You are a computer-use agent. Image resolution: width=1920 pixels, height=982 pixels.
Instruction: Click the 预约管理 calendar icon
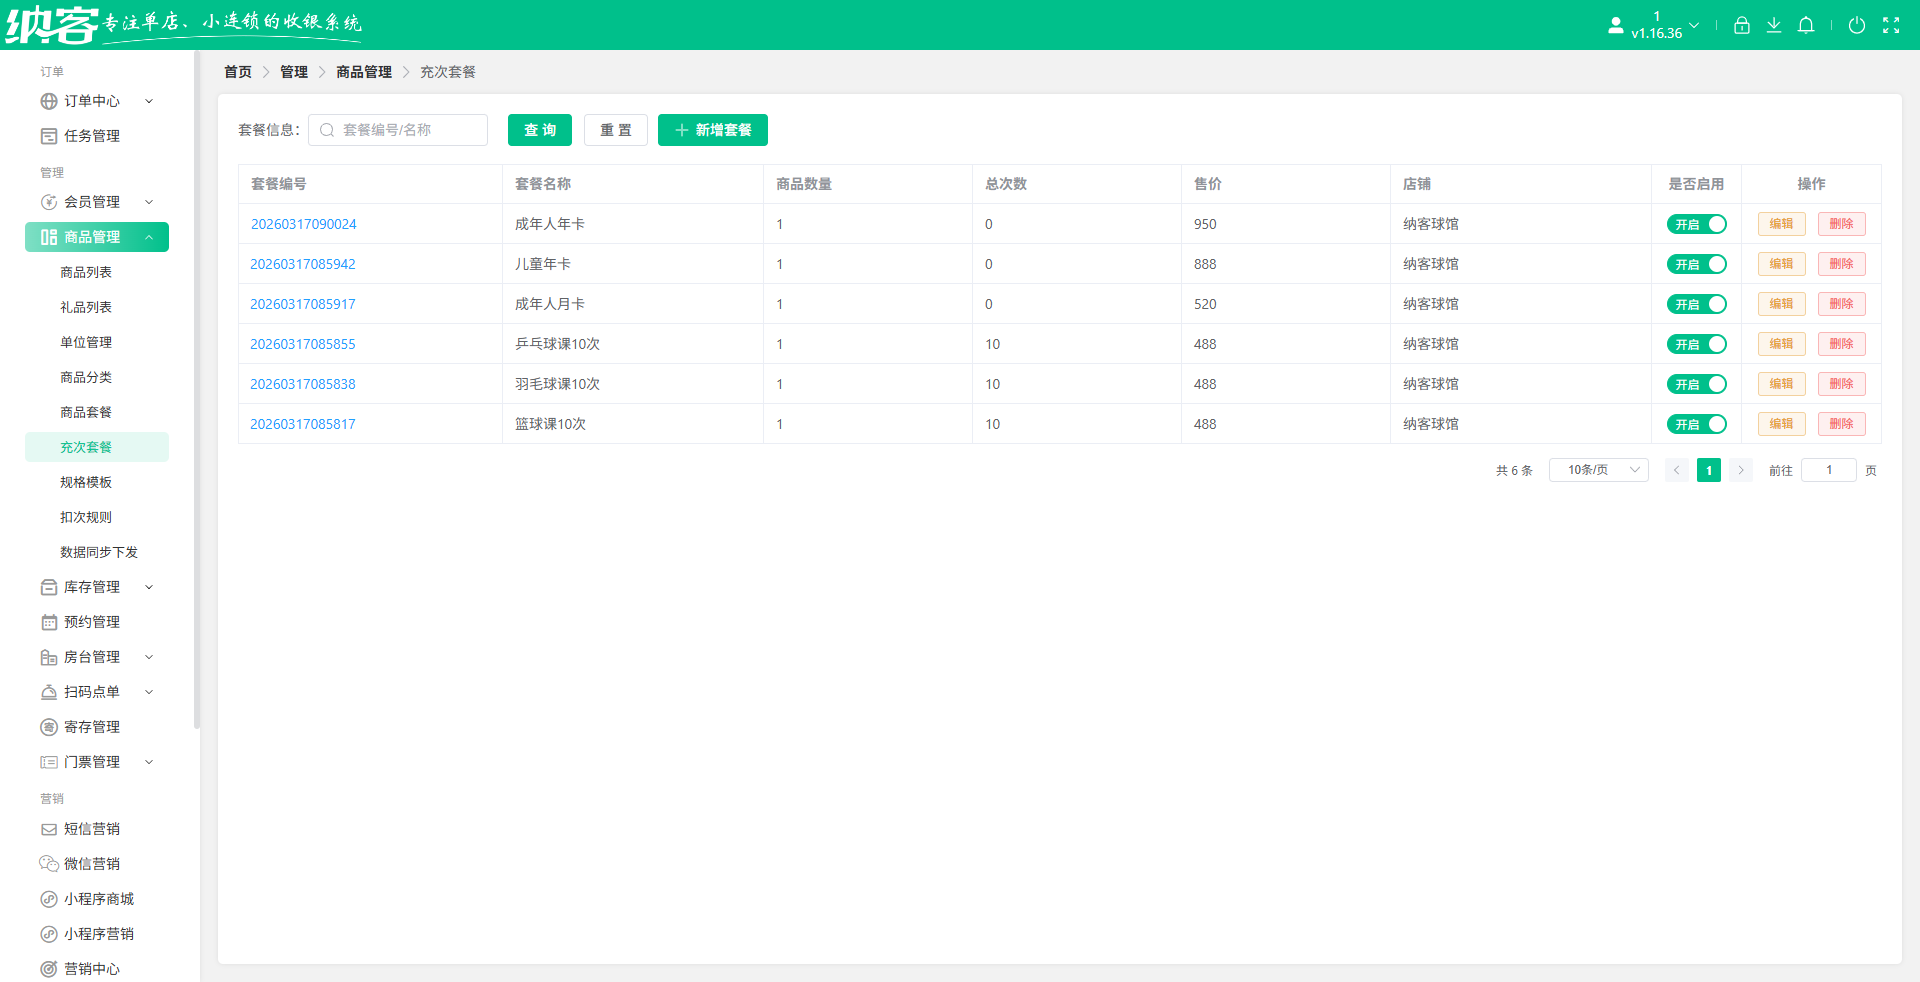pos(49,622)
